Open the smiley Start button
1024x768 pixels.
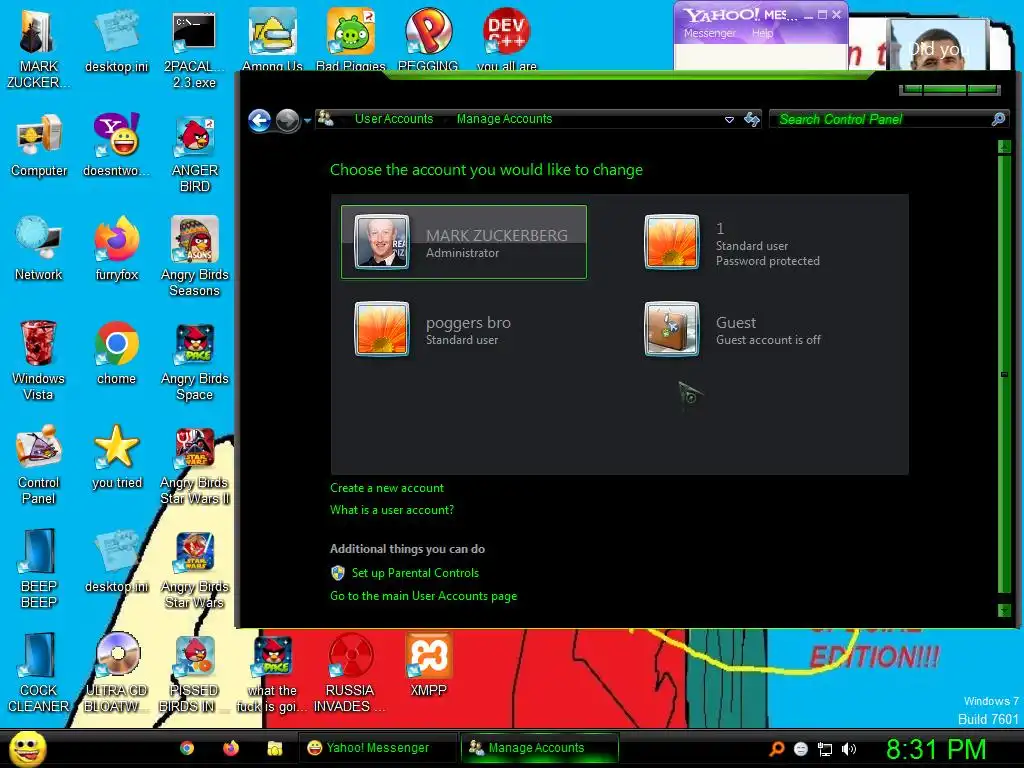pos(27,748)
